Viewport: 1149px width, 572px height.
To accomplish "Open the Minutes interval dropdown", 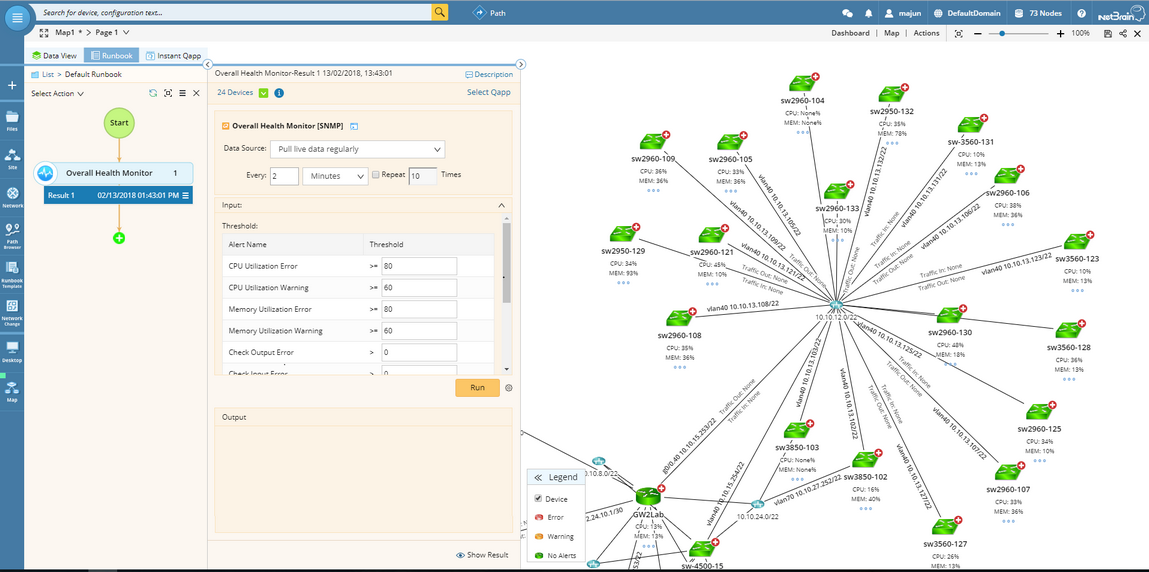I will (x=335, y=176).
